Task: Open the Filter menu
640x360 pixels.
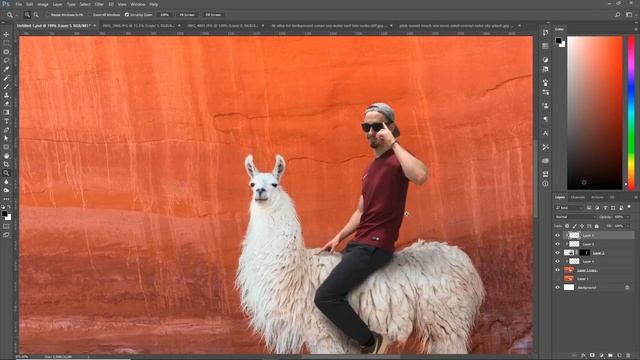Action: [x=99, y=4]
